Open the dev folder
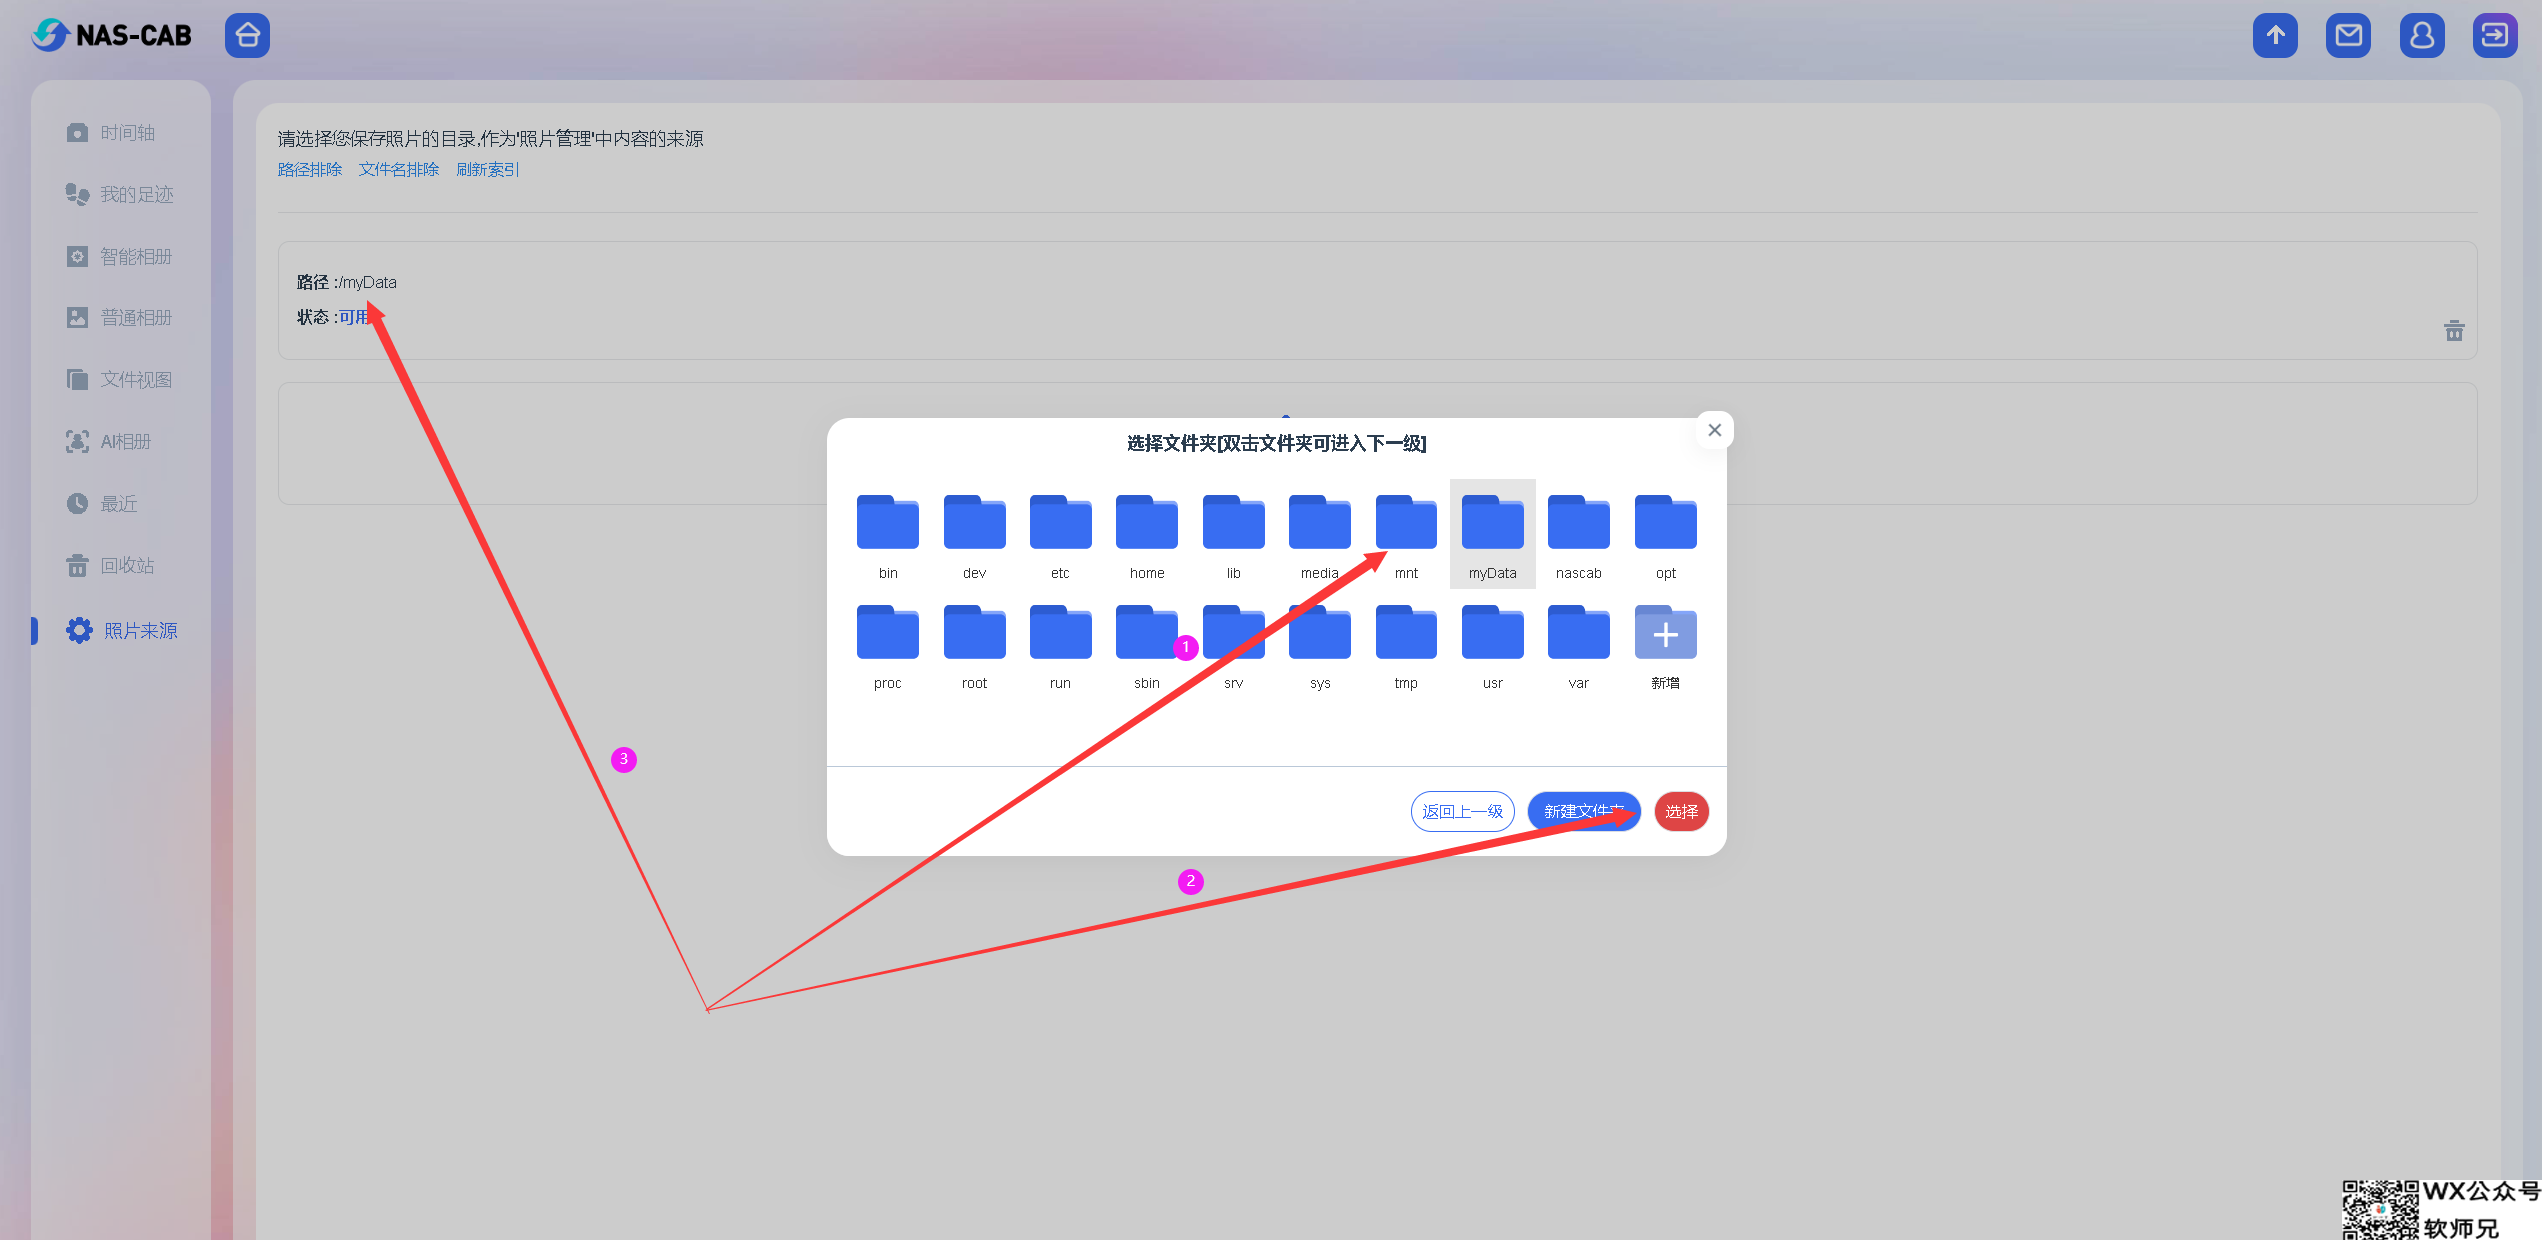2542x1240 pixels. (x=974, y=534)
